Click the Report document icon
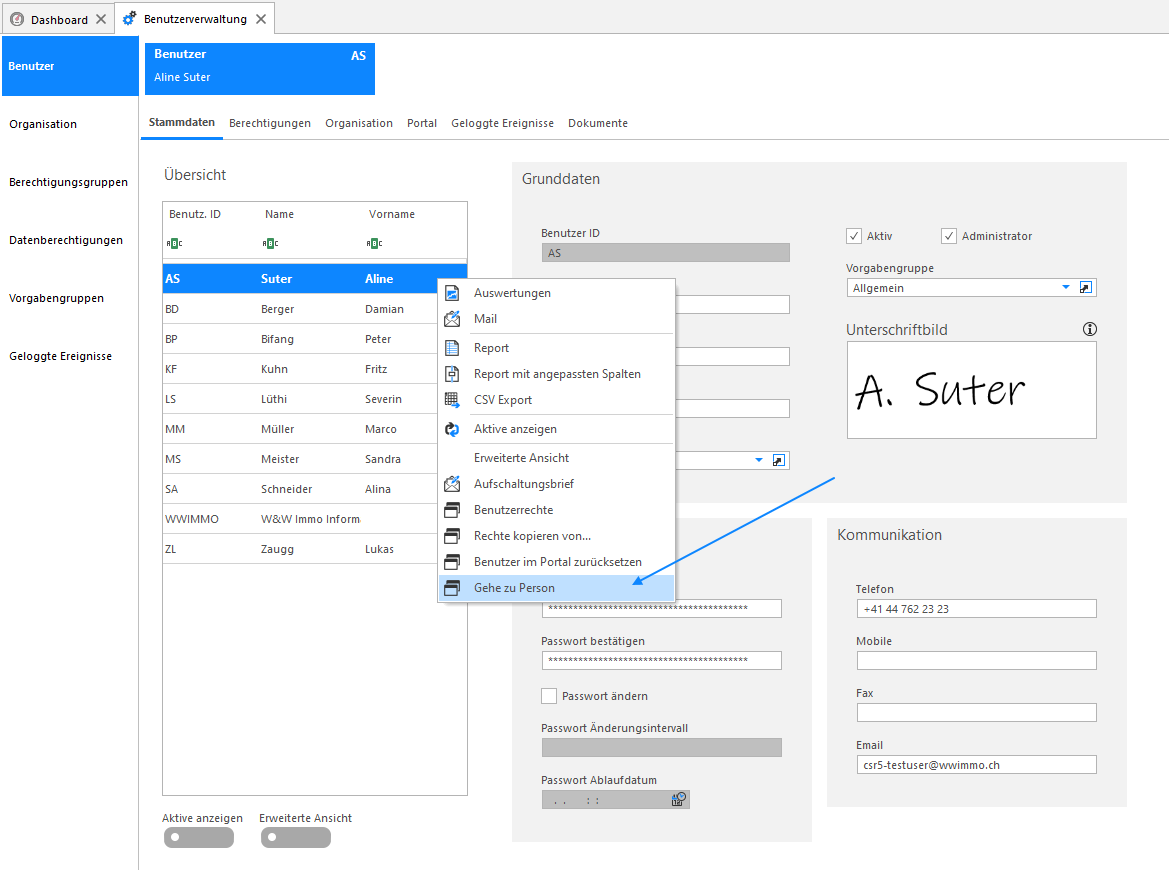1169x870 pixels. (x=452, y=348)
